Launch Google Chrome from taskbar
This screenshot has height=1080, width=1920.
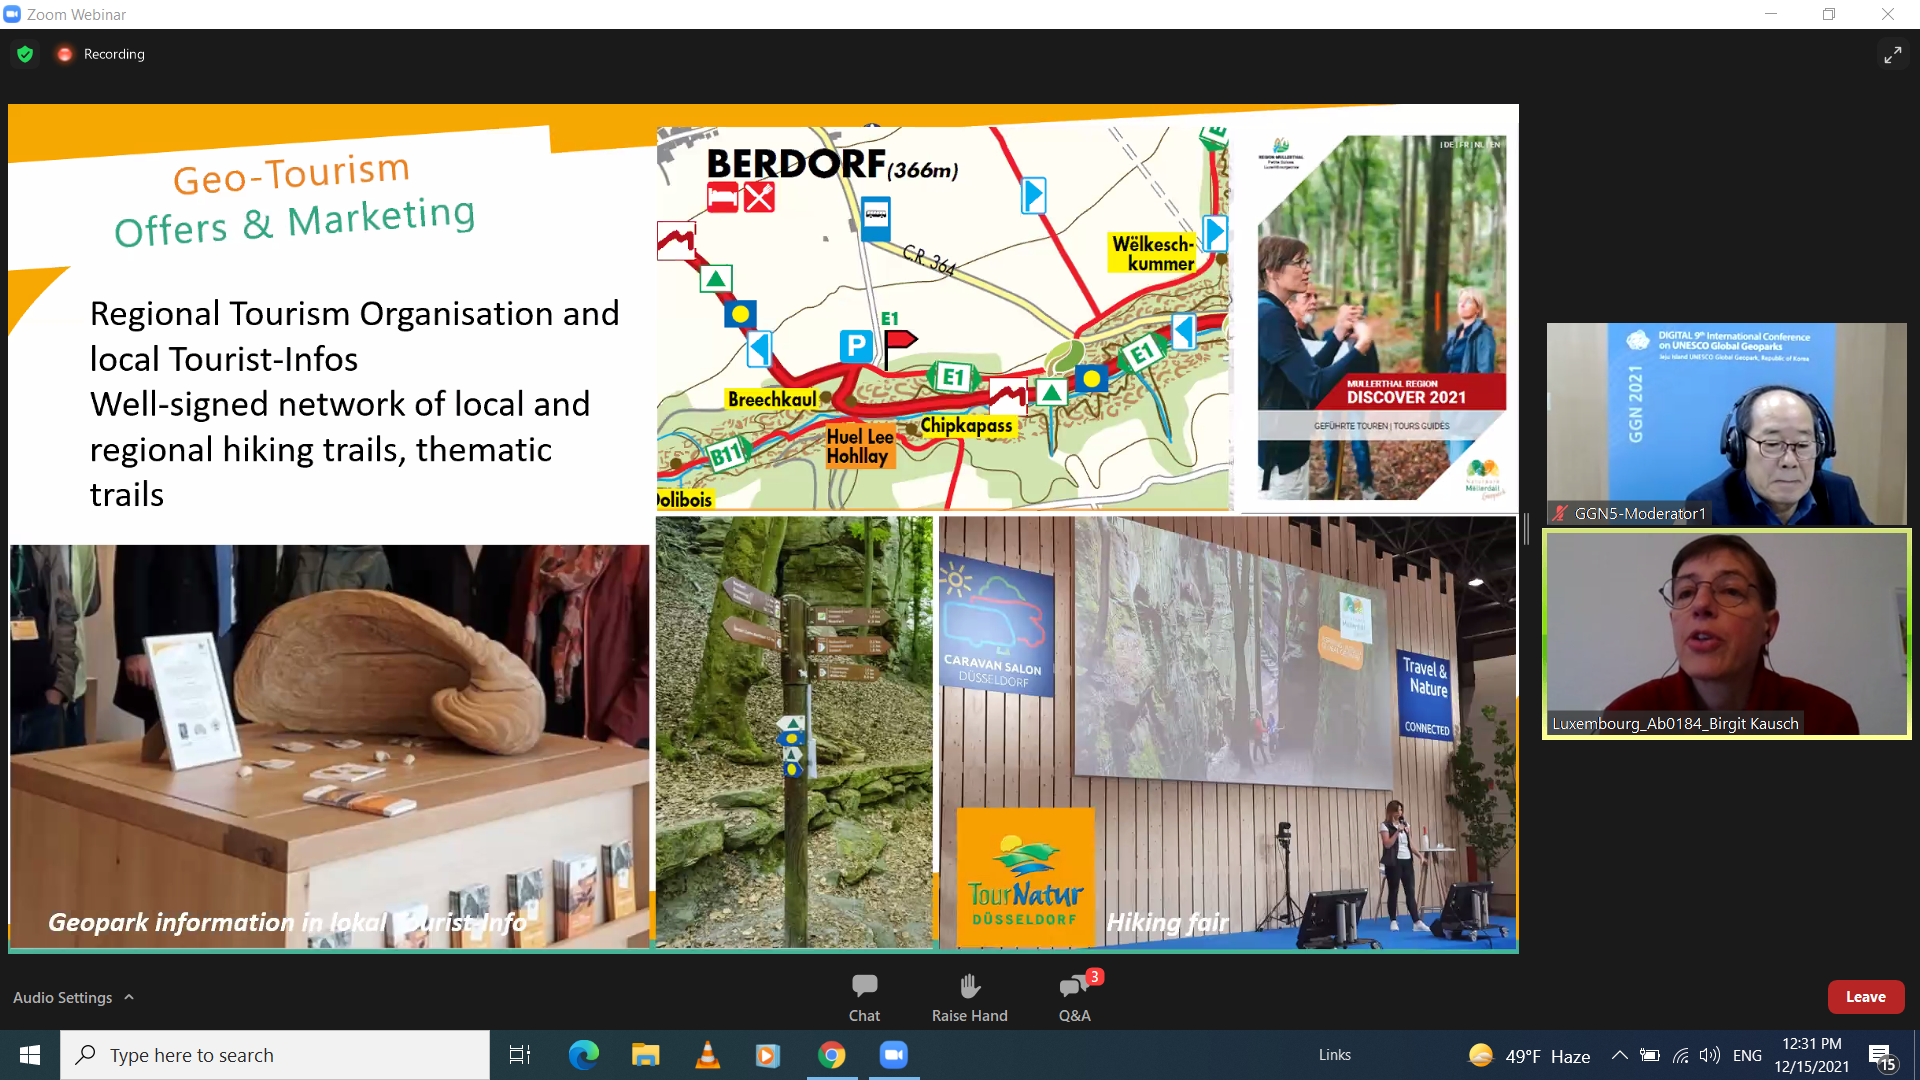point(831,1055)
